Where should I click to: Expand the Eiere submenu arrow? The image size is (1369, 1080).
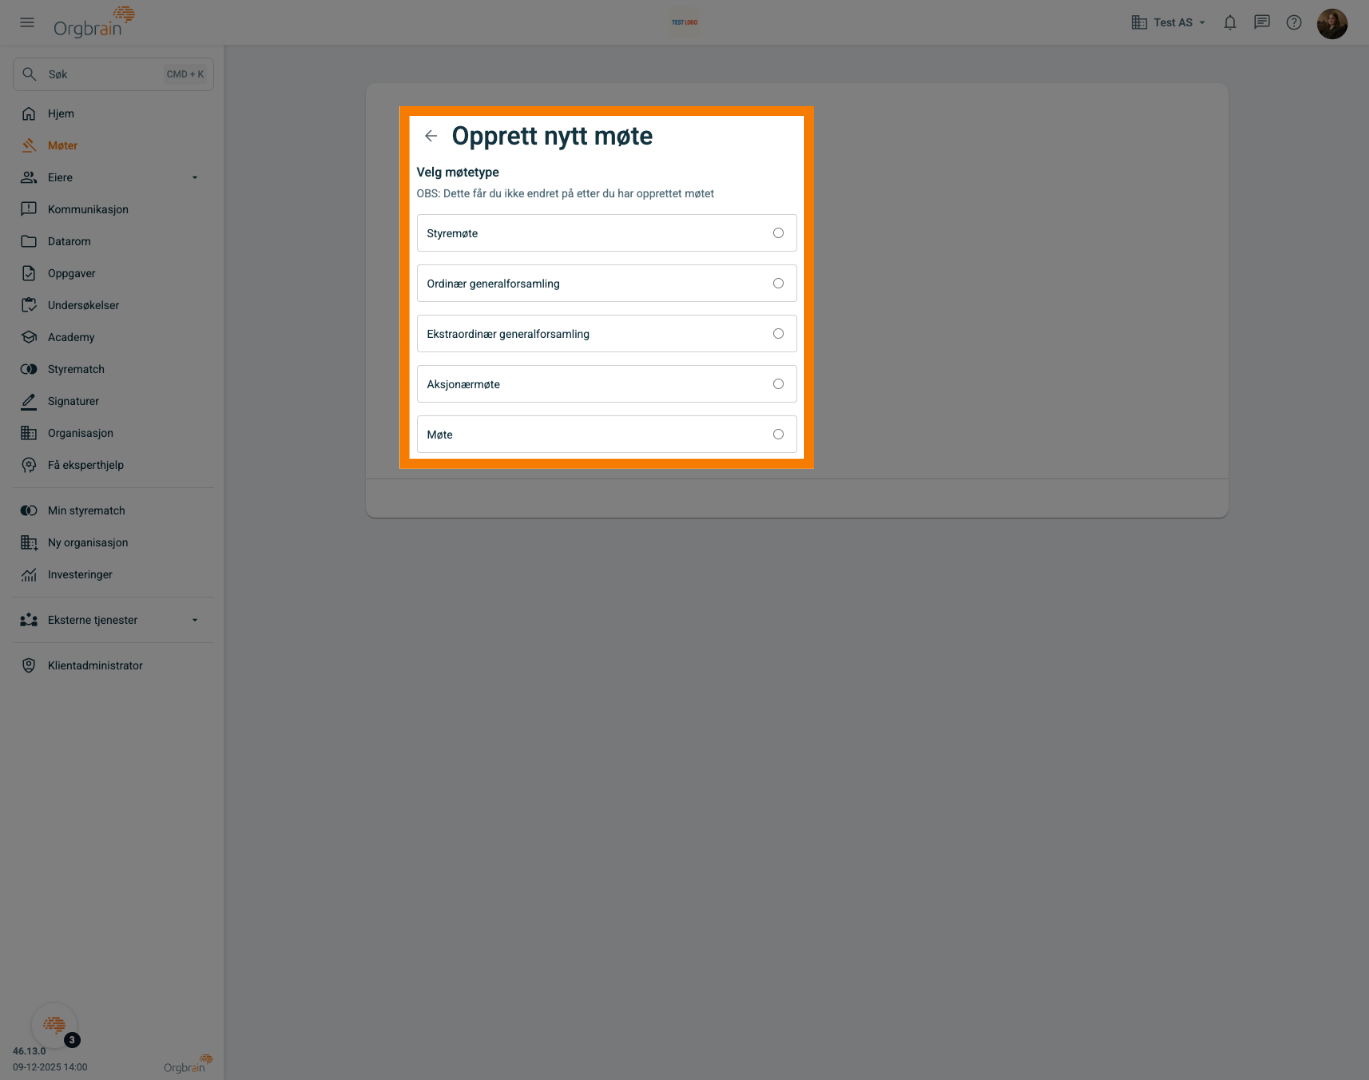[x=195, y=178]
